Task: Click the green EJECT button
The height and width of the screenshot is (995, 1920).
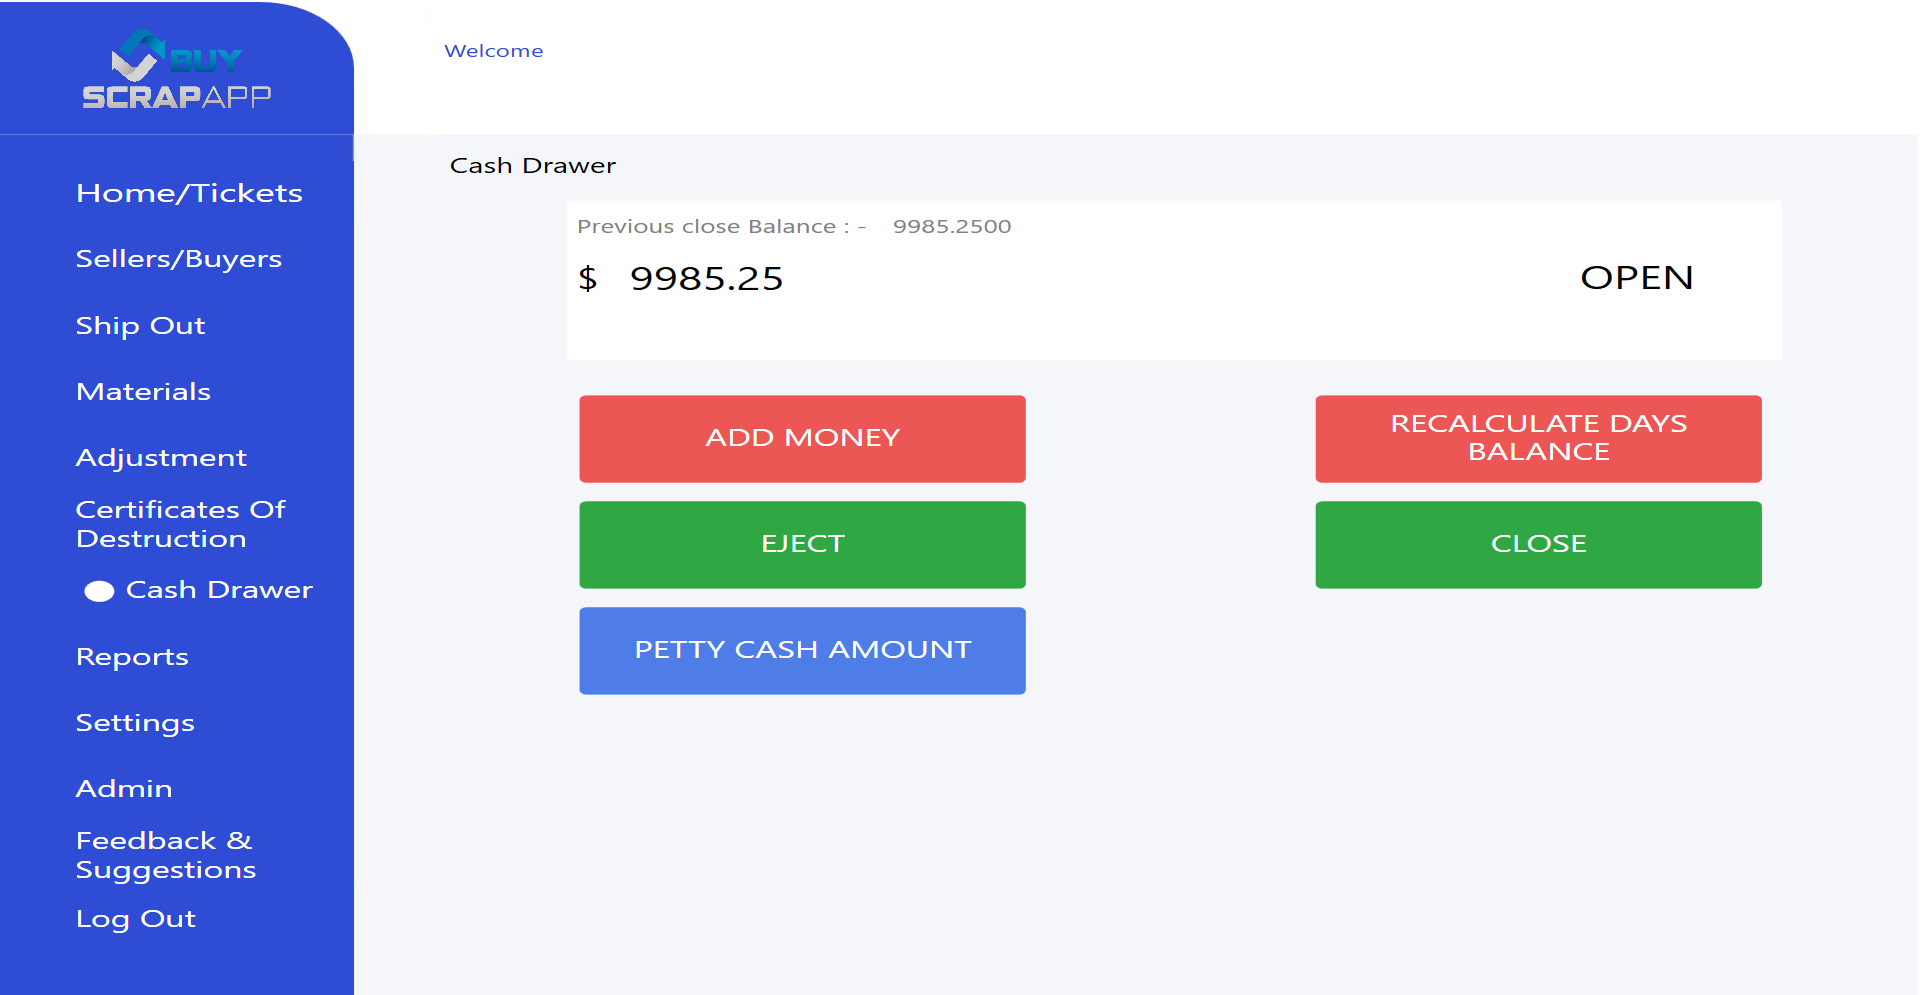Action: click(x=802, y=545)
